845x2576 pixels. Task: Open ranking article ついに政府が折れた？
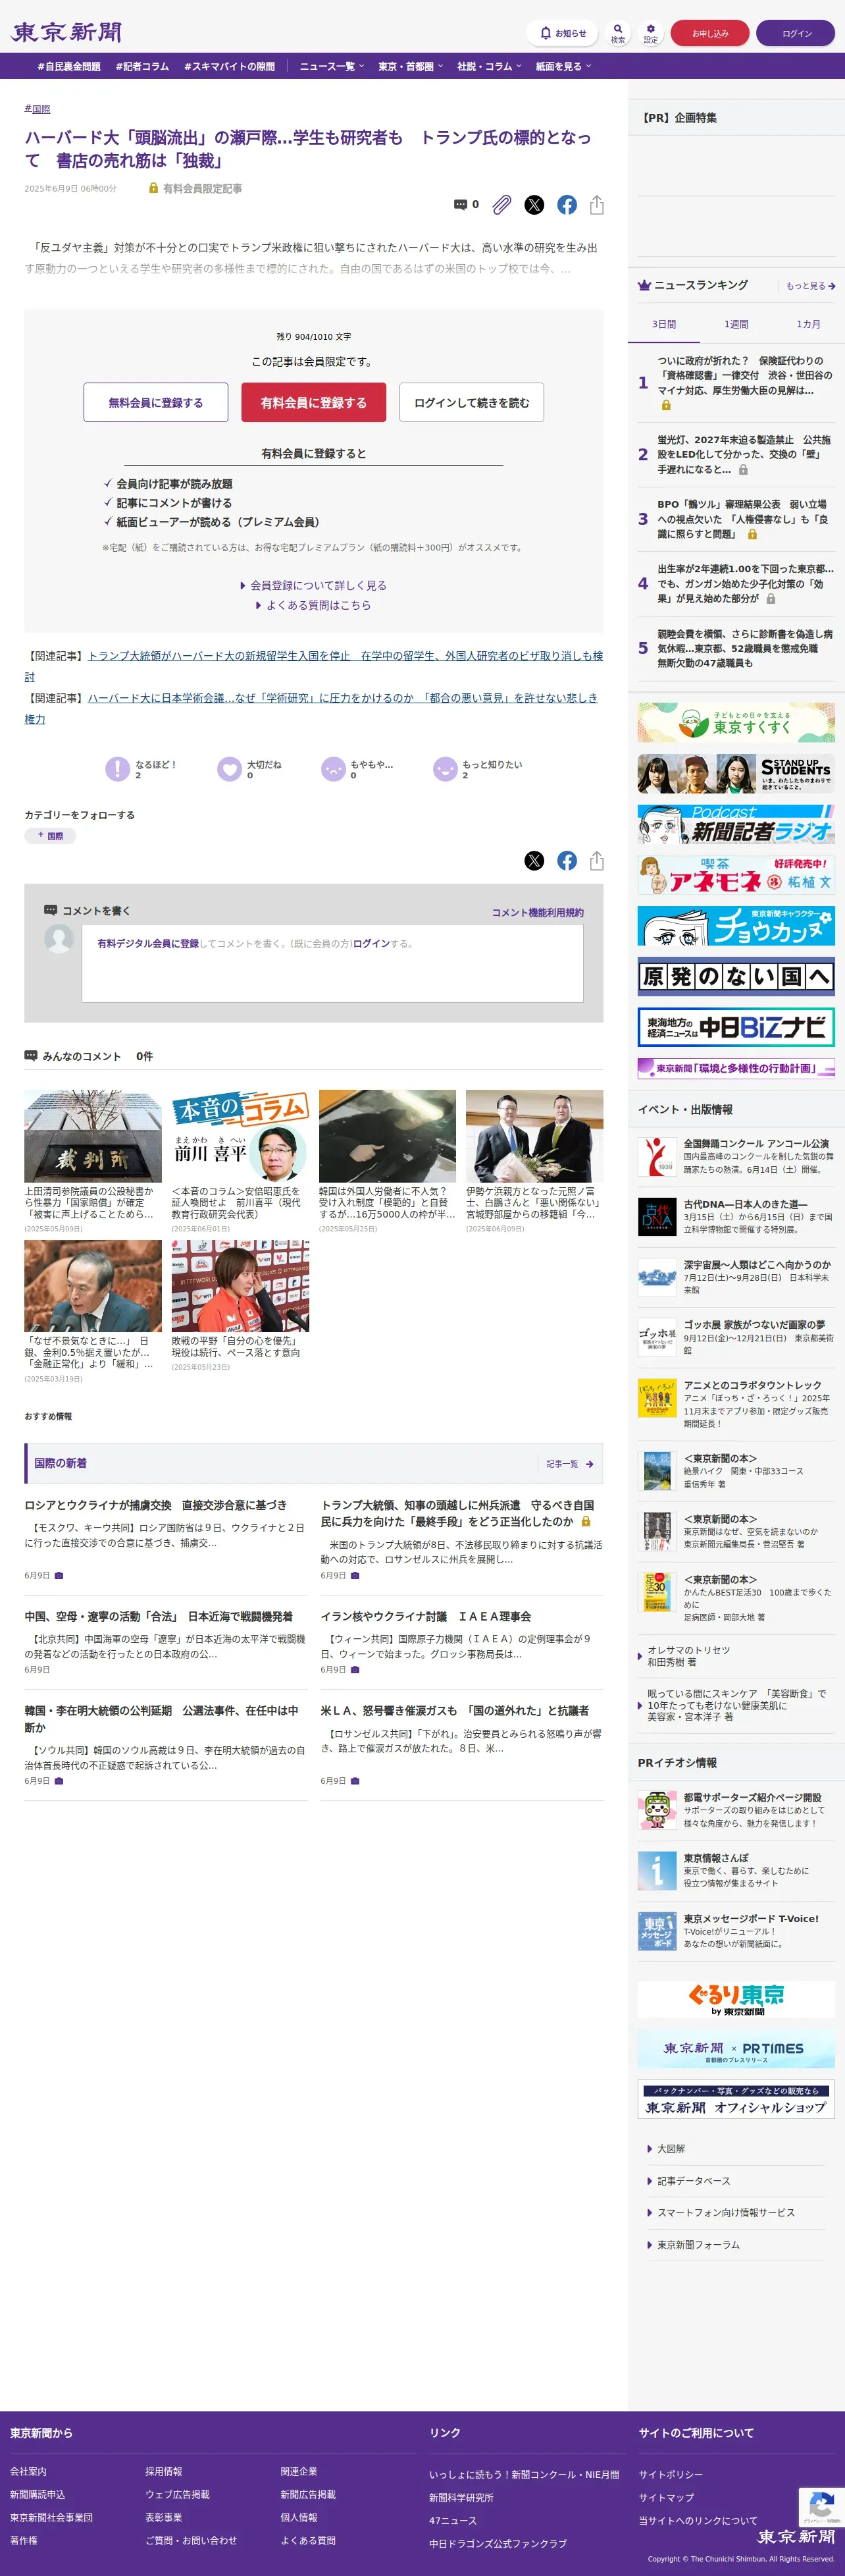point(745,376)
